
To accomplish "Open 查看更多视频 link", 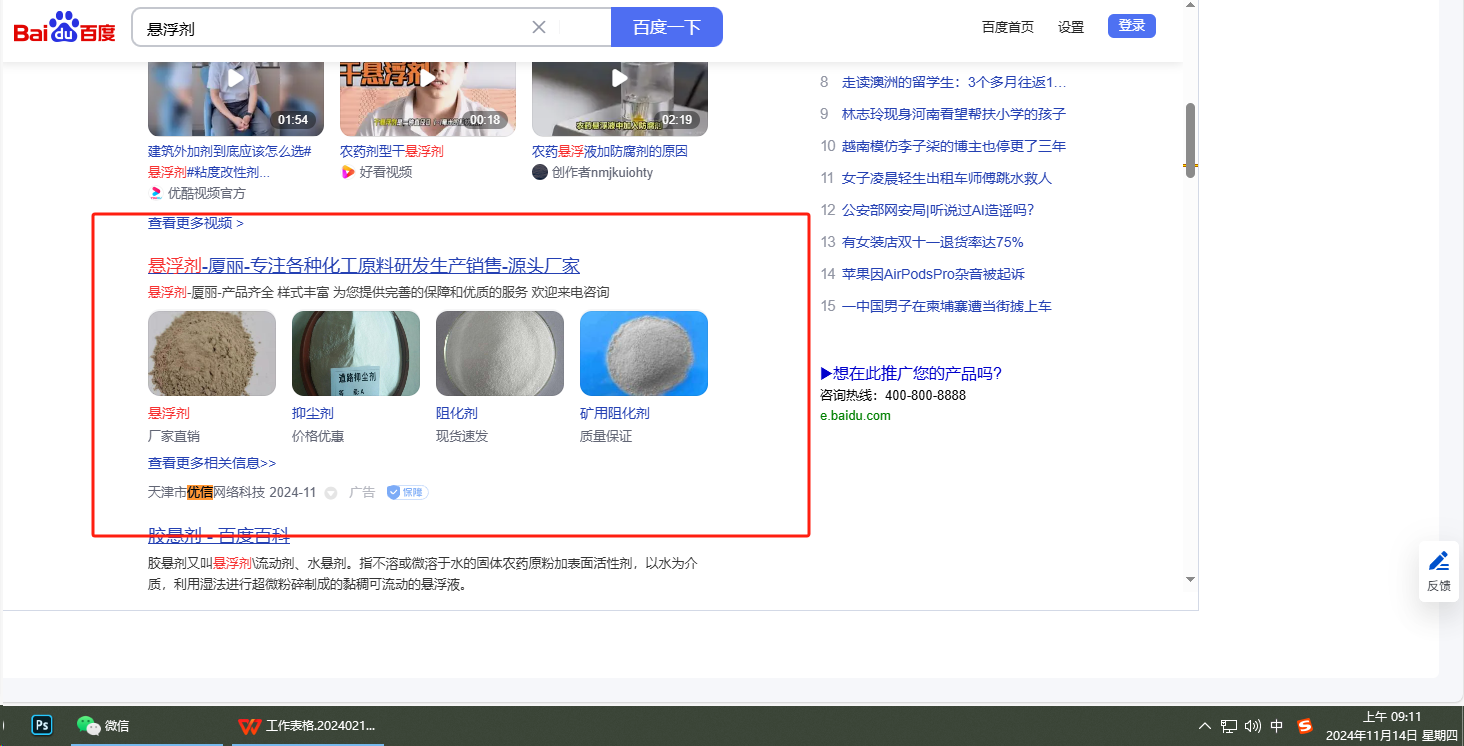I will pyautogui.click(x=196, y=223).
